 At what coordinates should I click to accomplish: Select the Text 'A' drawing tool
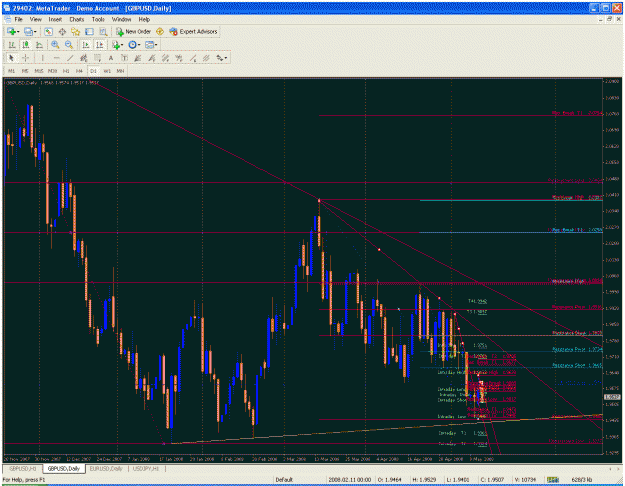point(111,58)
